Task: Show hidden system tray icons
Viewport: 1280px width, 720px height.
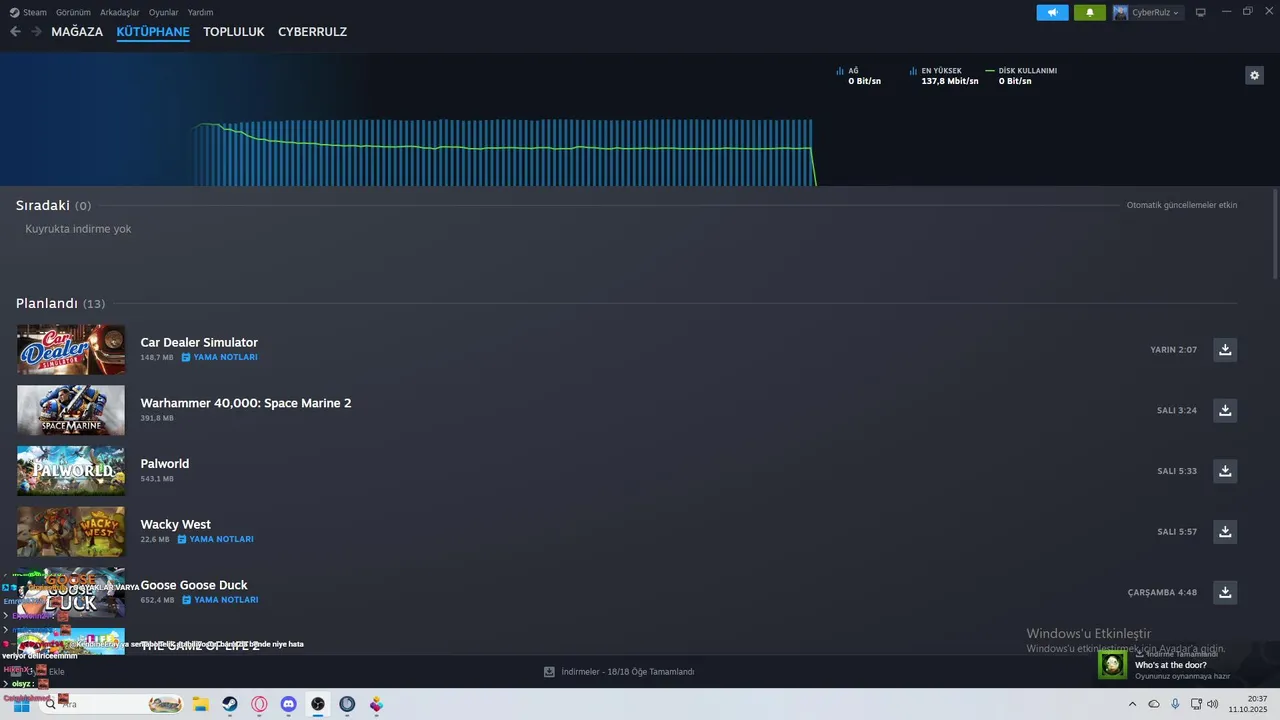Action: click(1132, 704)
